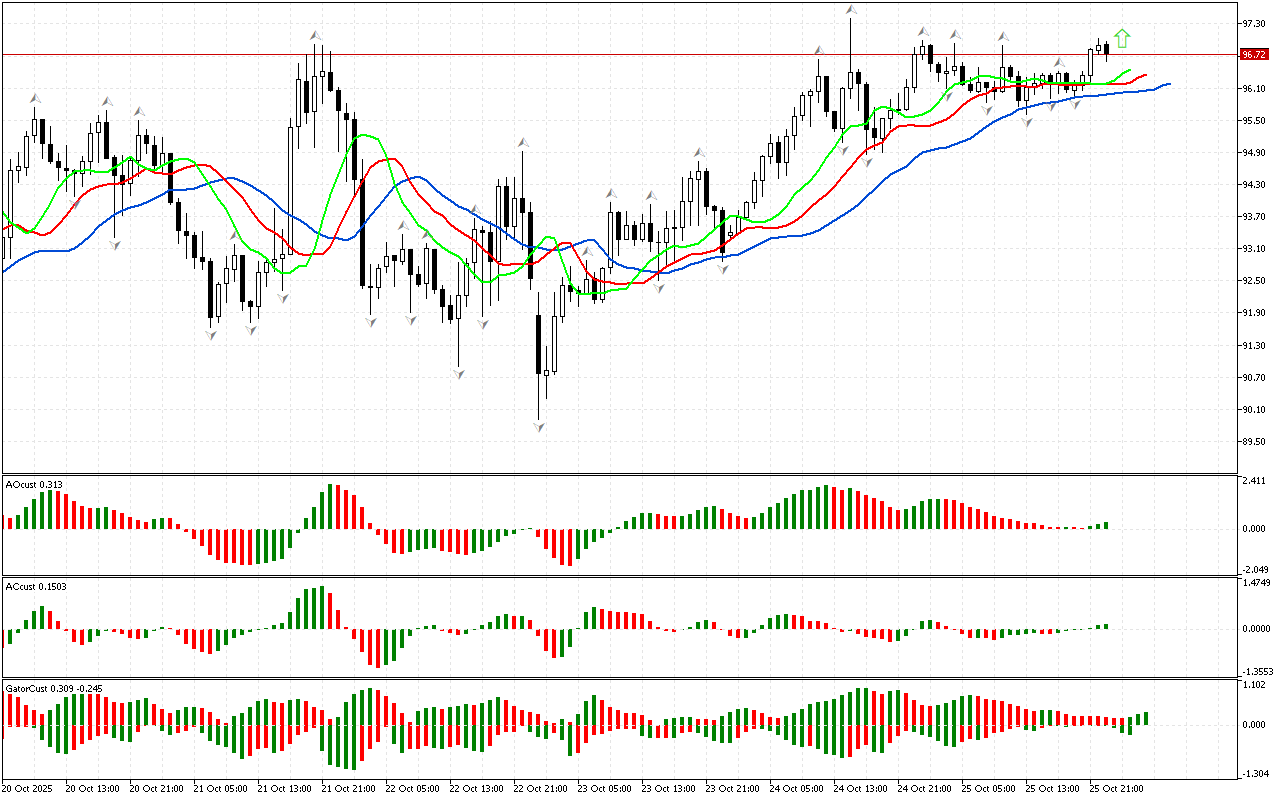This screenshot has height=800, width=1280.
Task: Select the AOcust 0.313 indicator label
Action: tap(35, 484)
